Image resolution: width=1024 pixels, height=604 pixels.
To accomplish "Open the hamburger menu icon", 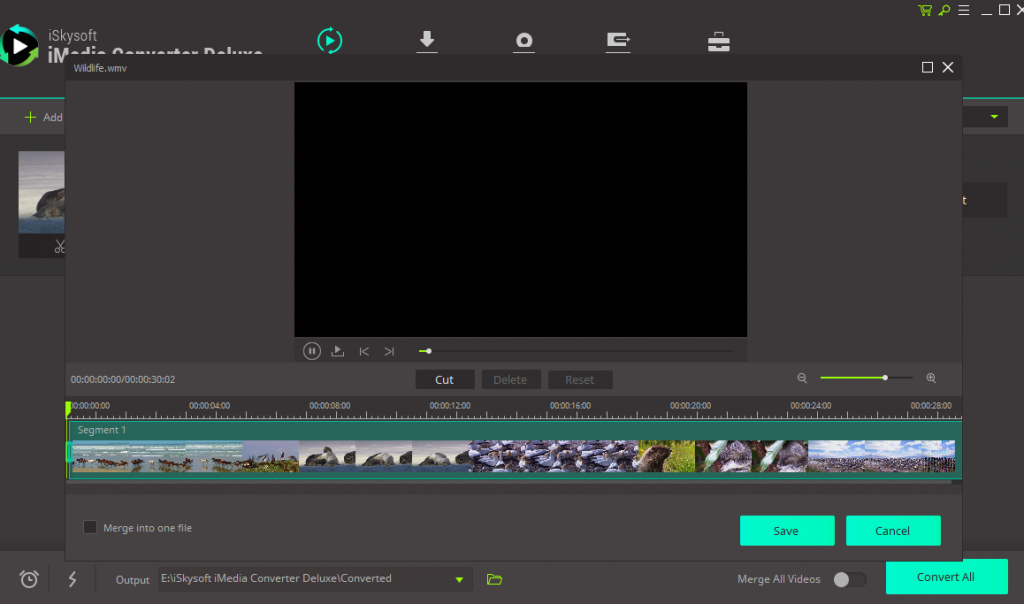I will 963,10.
